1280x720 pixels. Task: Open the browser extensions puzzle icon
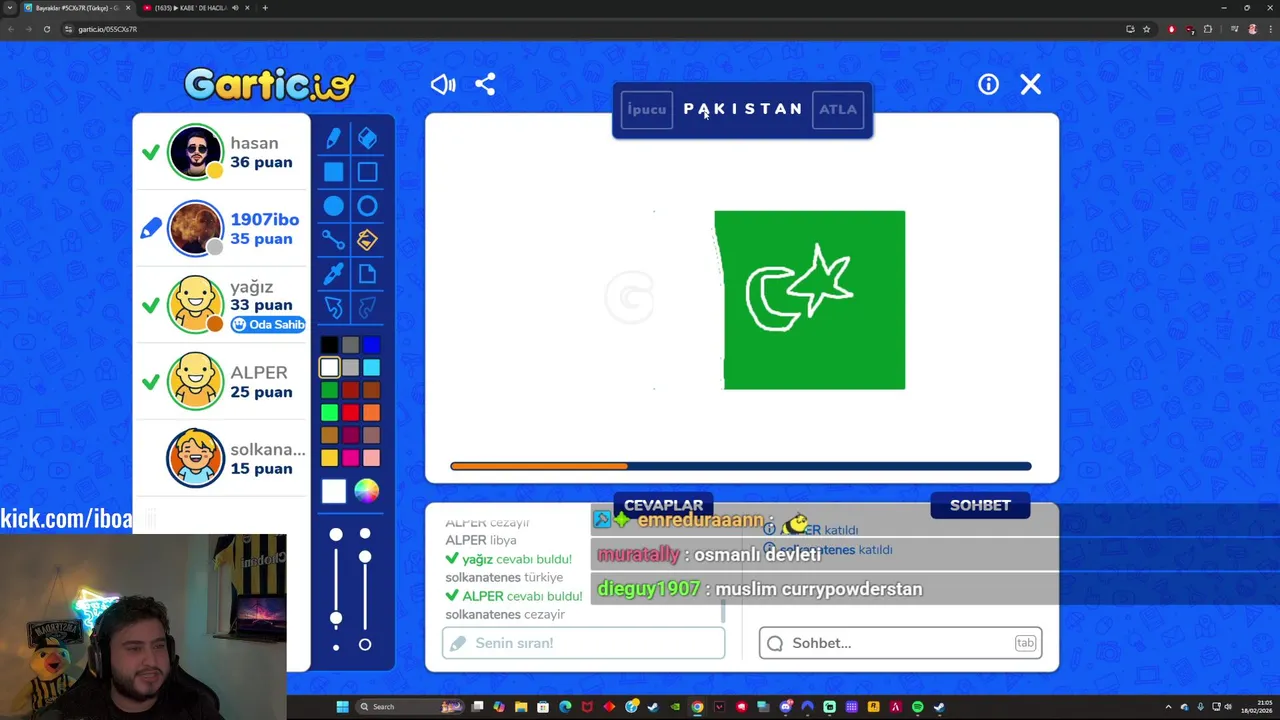[x=1208, y=29]
